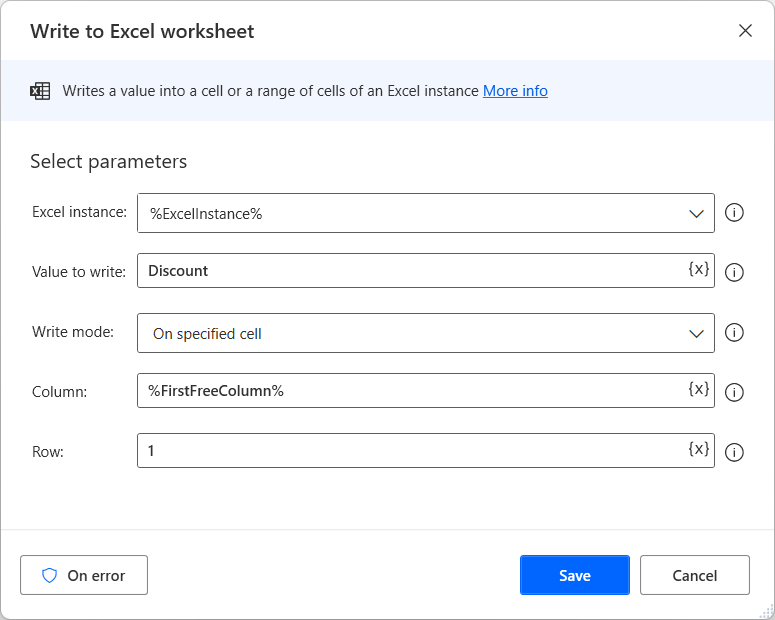Open the On error settings
This screenshot has width=775, height=620.
pos(84,575)
